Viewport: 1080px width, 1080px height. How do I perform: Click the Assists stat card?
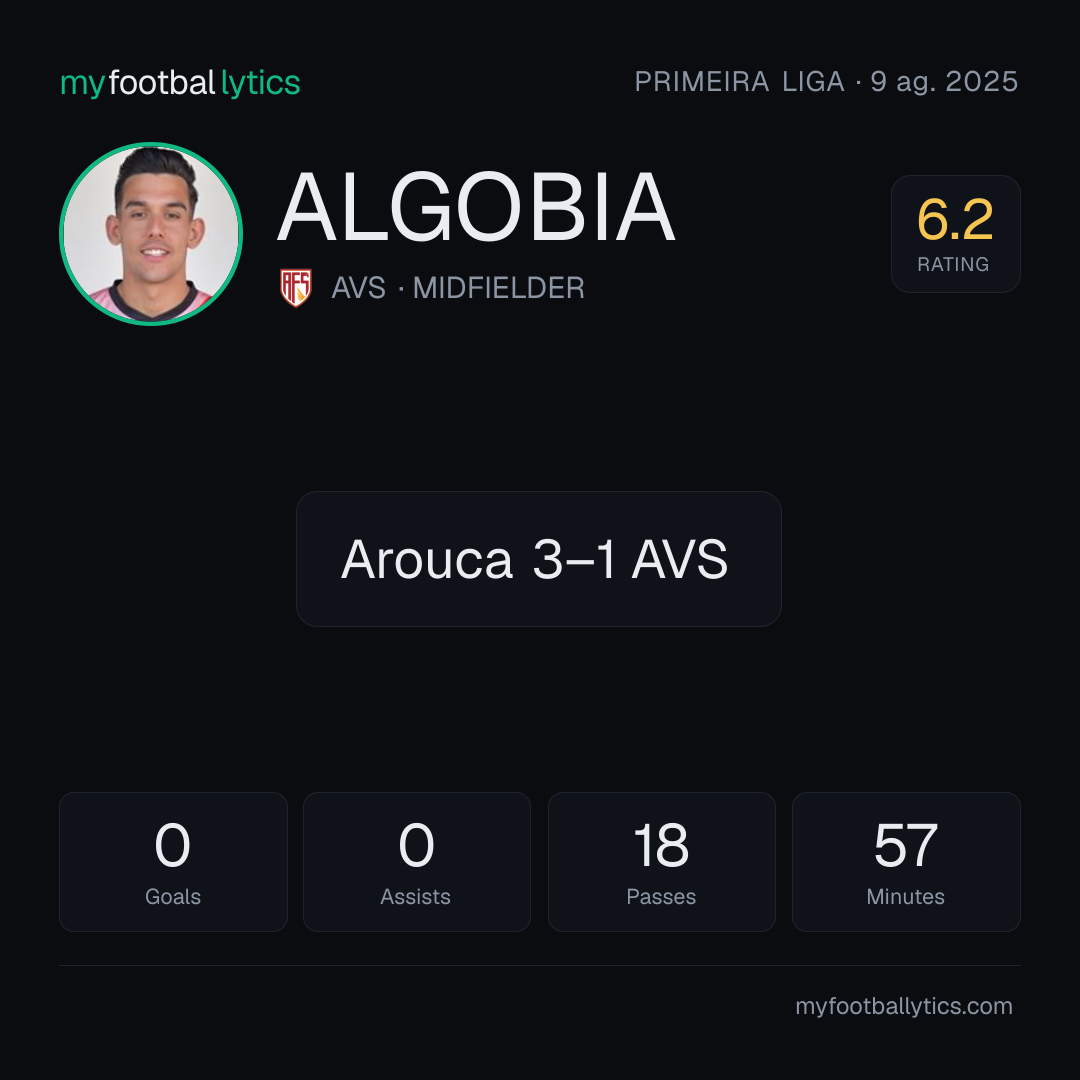point(417,862)
